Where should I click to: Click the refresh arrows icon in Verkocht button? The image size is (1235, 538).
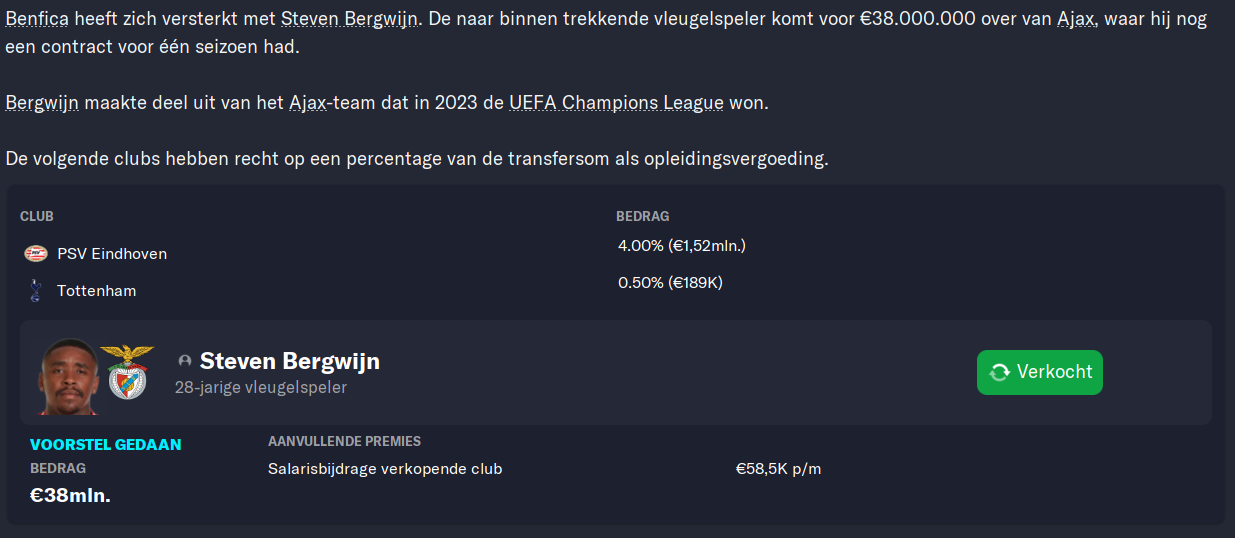pyautogui.click(x=999, y=372)
